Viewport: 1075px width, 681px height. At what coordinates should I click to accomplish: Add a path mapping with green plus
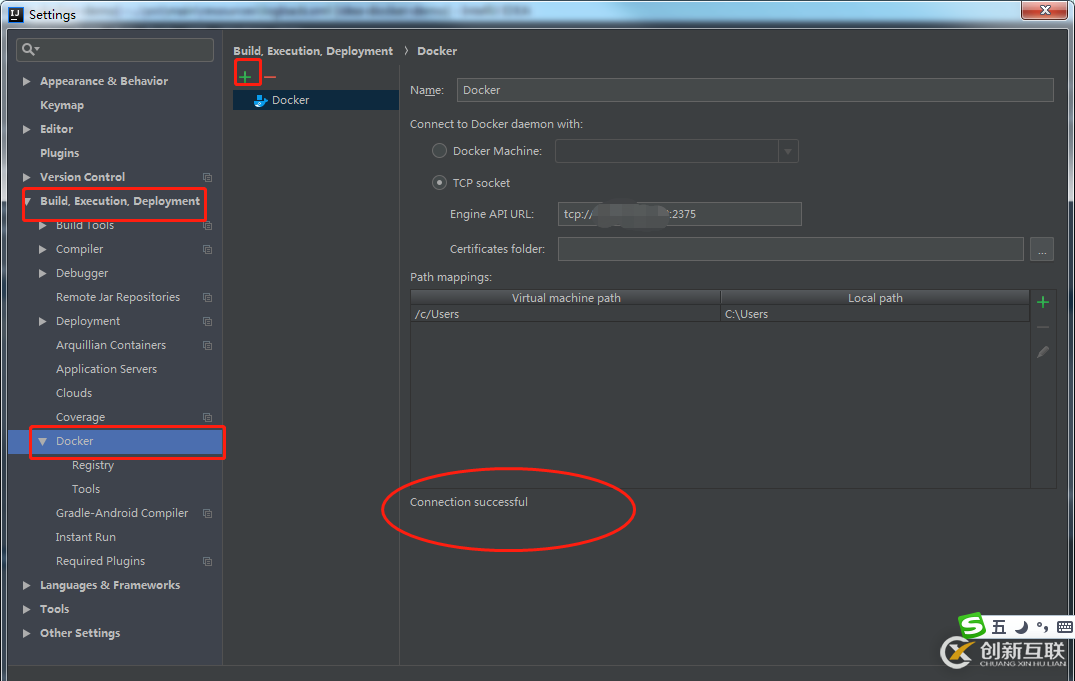point(1043,302)
